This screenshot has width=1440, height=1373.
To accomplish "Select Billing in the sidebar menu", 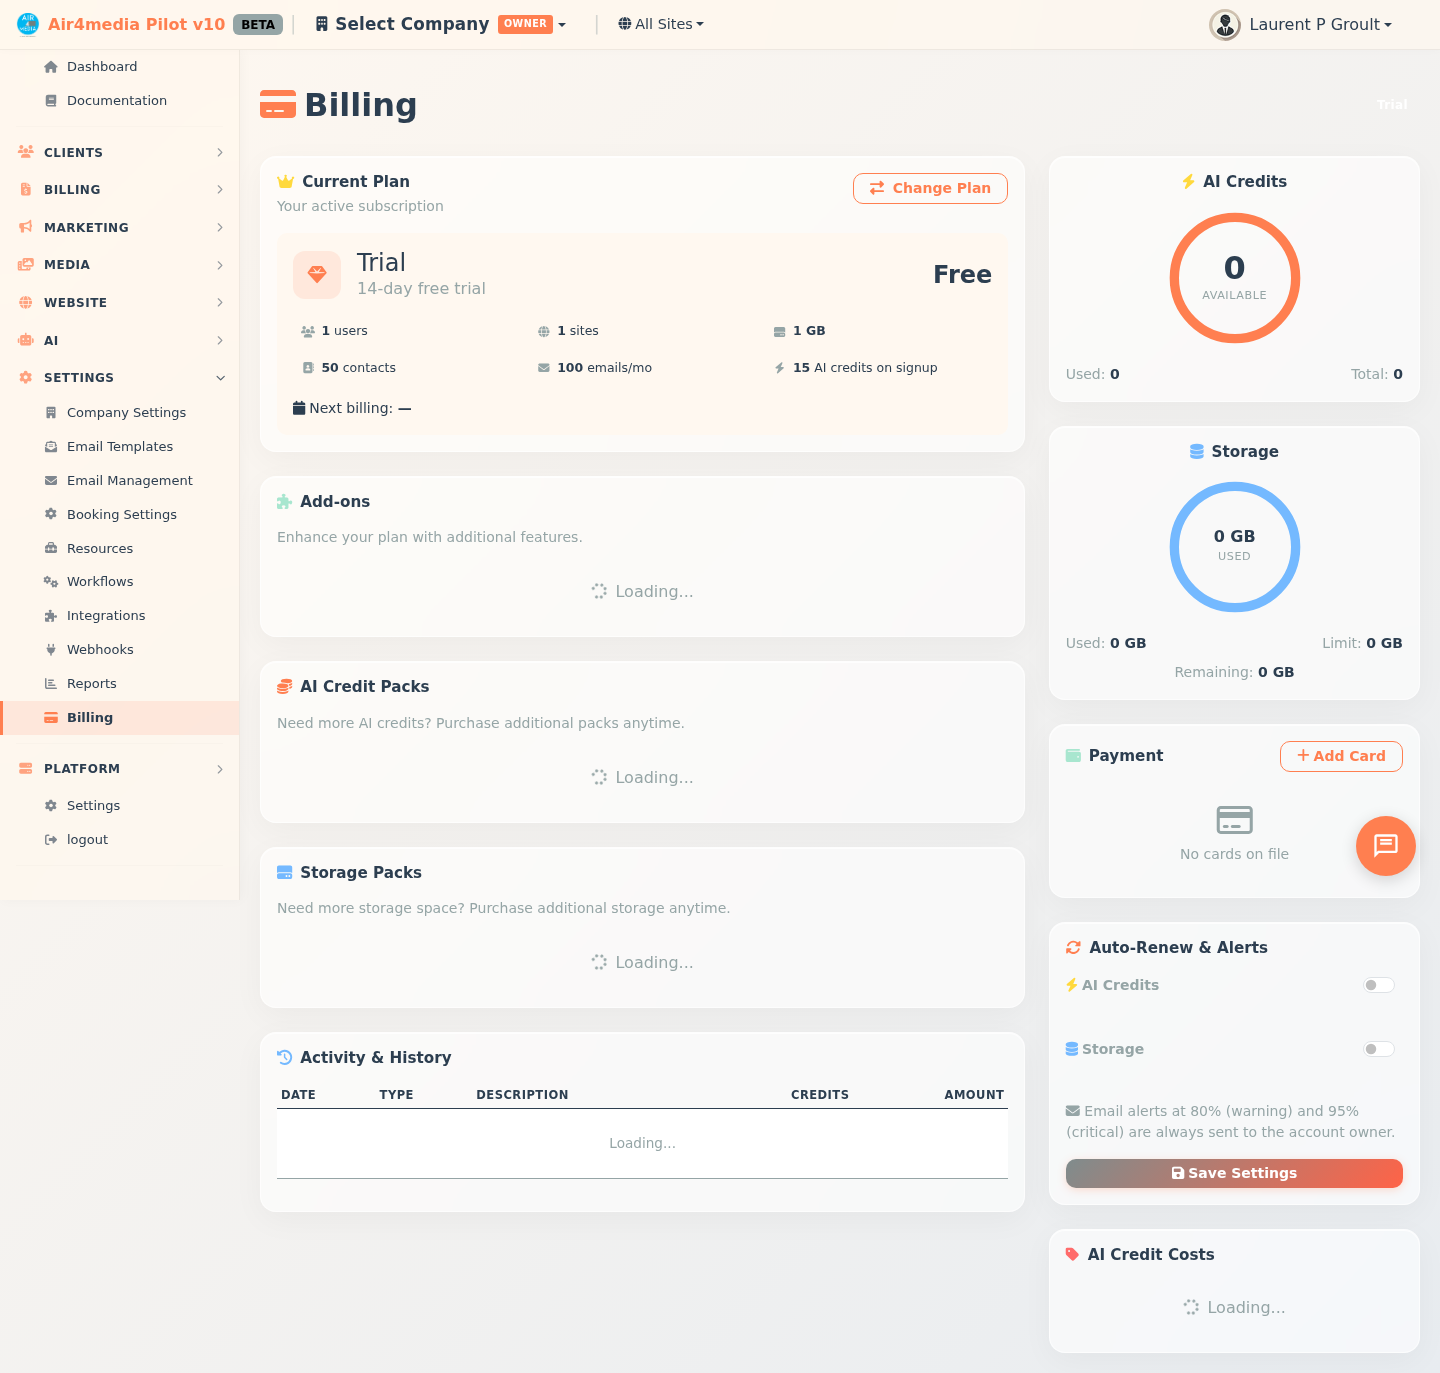I will click(90, 718).
